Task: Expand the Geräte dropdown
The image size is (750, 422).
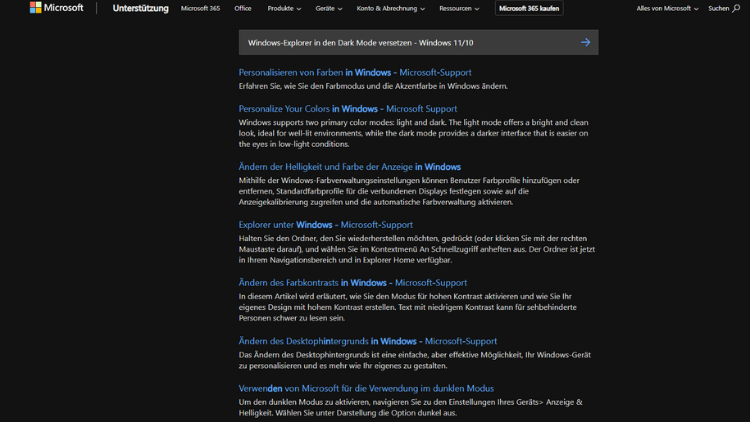Action: [x=329, y=8]
